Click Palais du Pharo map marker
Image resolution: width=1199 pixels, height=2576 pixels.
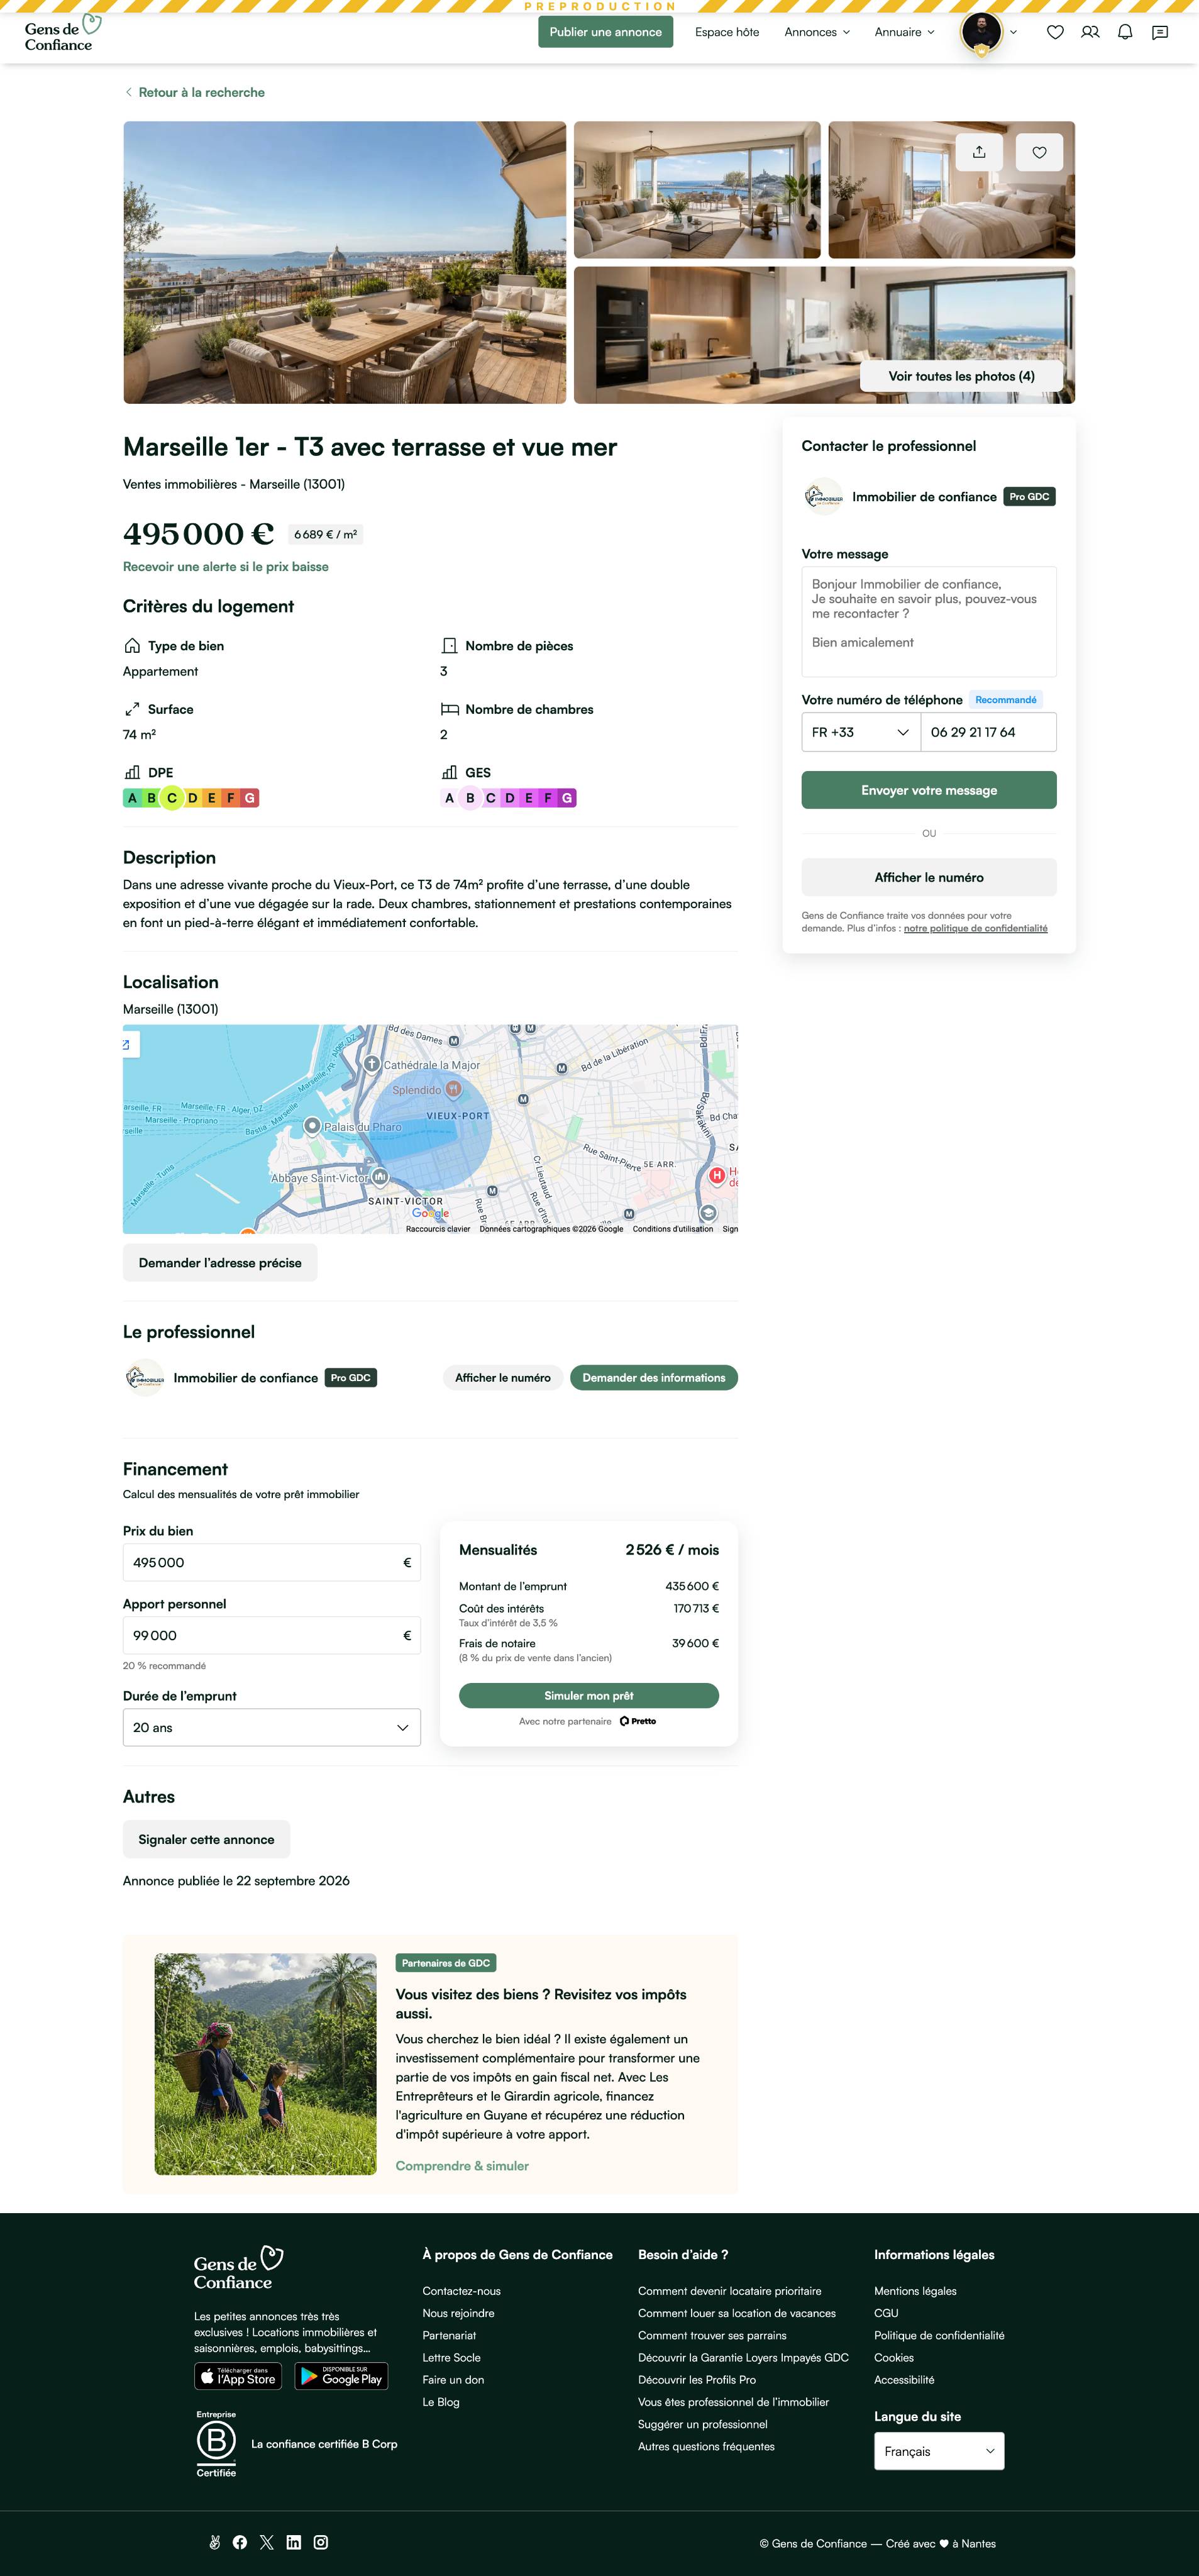tap(312, 1126)
